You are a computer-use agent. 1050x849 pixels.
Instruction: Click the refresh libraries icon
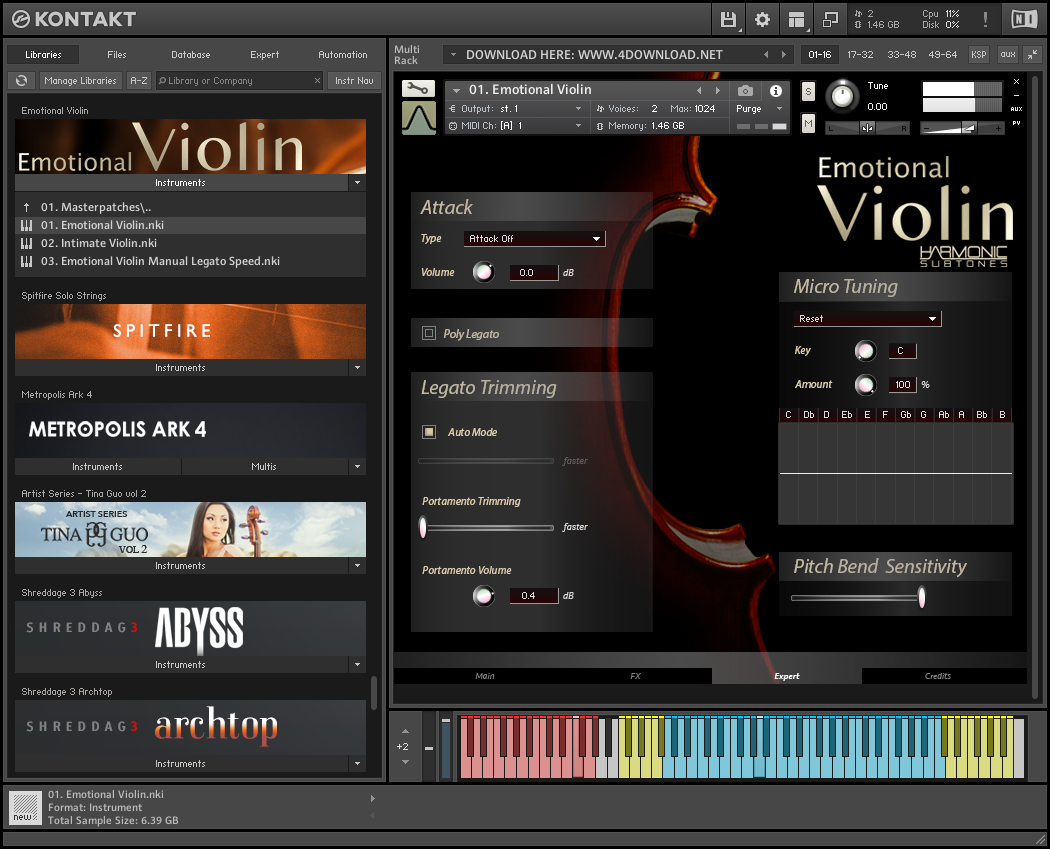[21, 80]
